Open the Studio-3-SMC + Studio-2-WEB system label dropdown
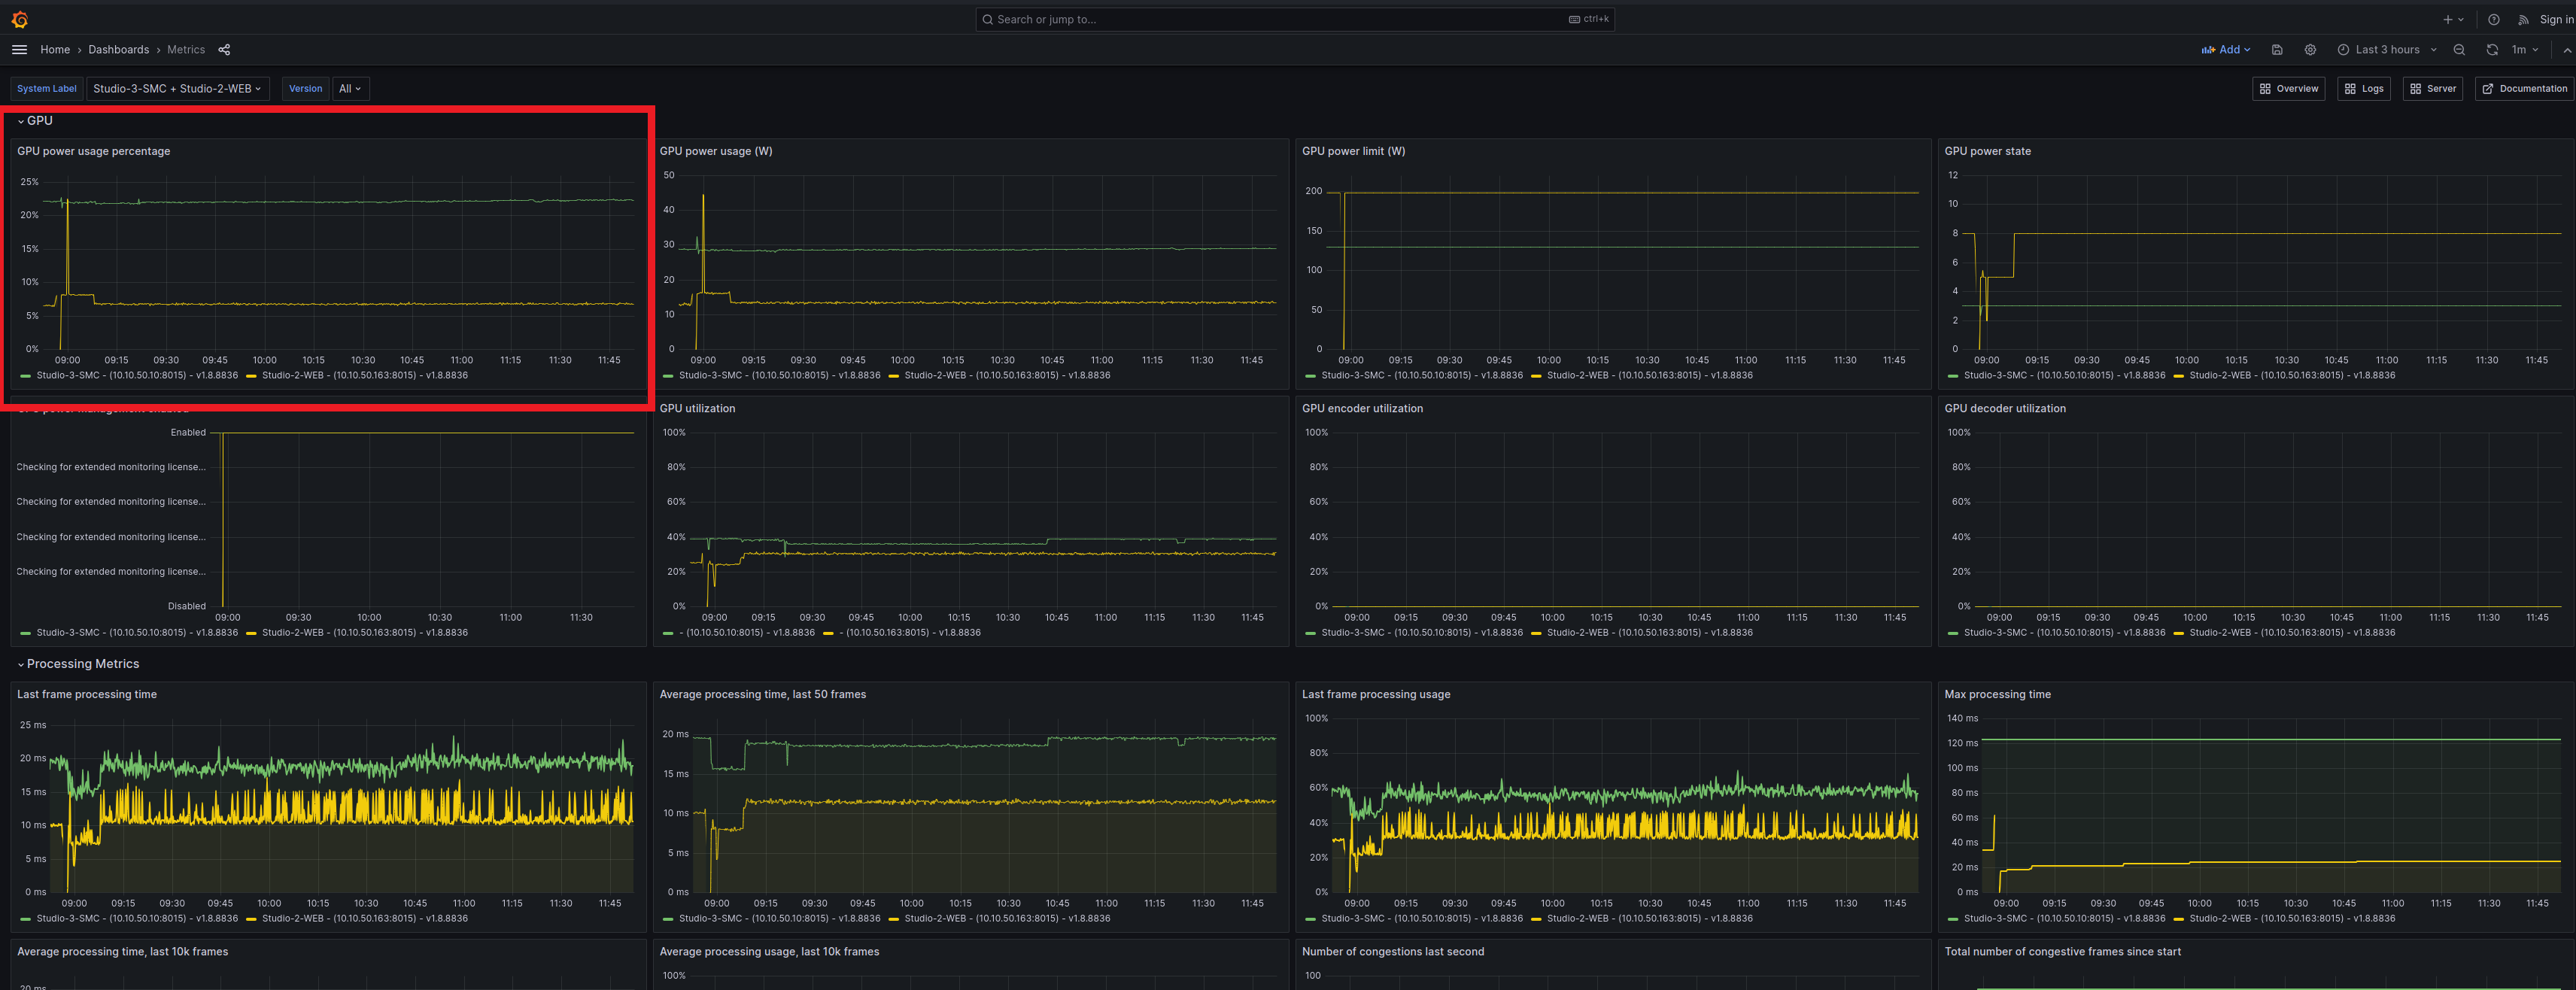This screenshot has width=2576, height=990. 177,88
